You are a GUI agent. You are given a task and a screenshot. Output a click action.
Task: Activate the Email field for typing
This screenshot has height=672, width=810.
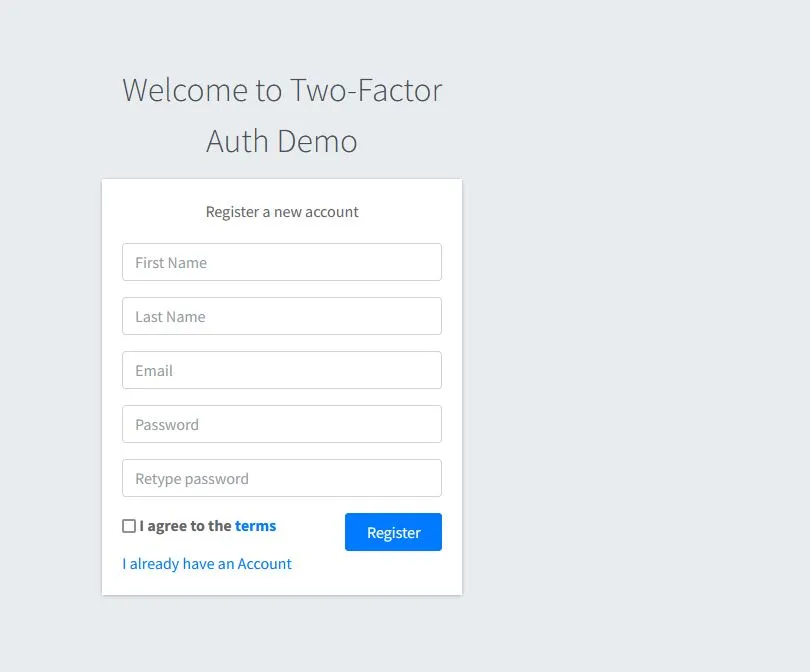[x=281, y=370]
